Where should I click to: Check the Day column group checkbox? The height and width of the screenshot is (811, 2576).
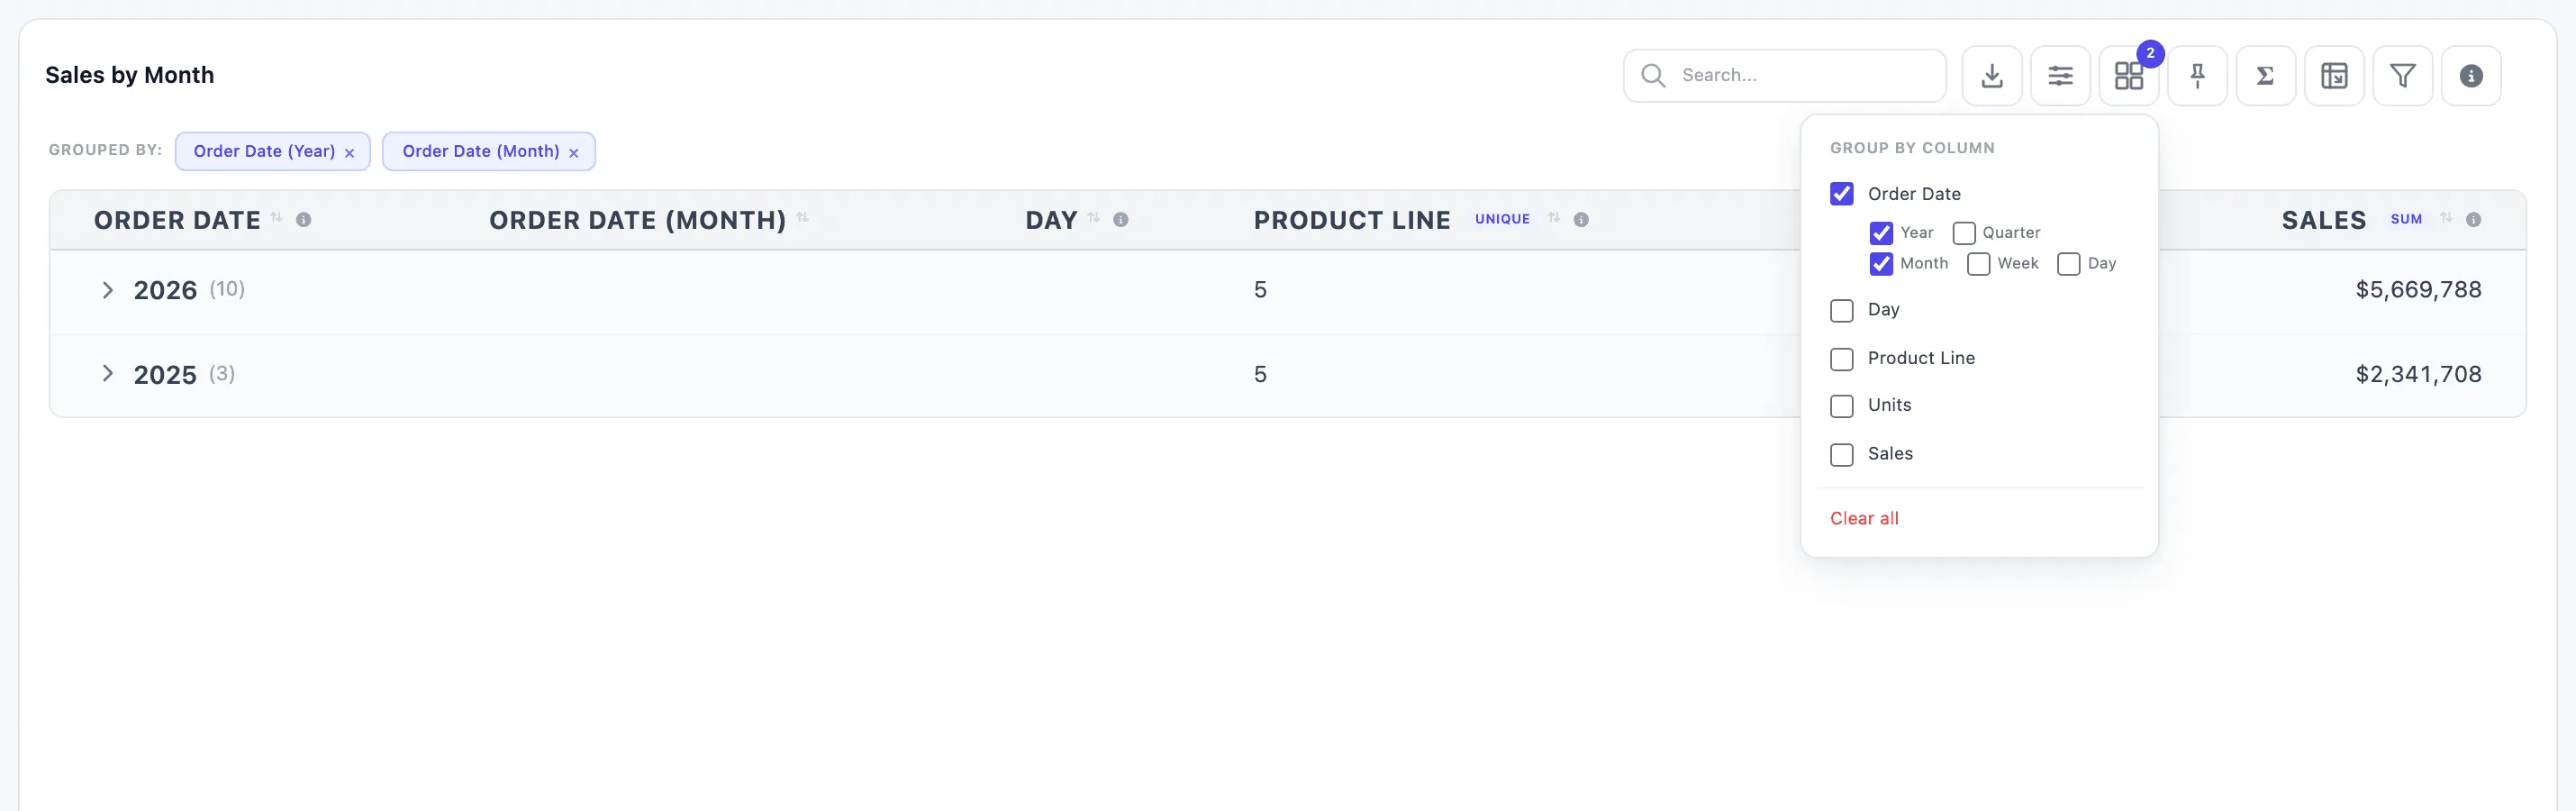click(1842, 310)
